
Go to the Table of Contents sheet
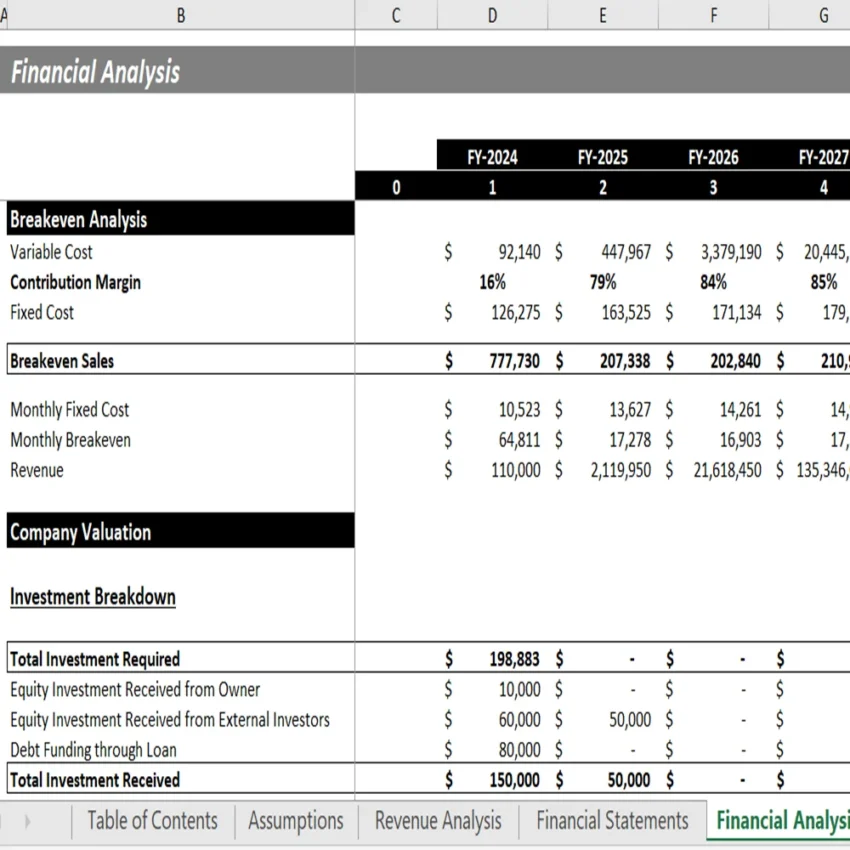point(152,820)
